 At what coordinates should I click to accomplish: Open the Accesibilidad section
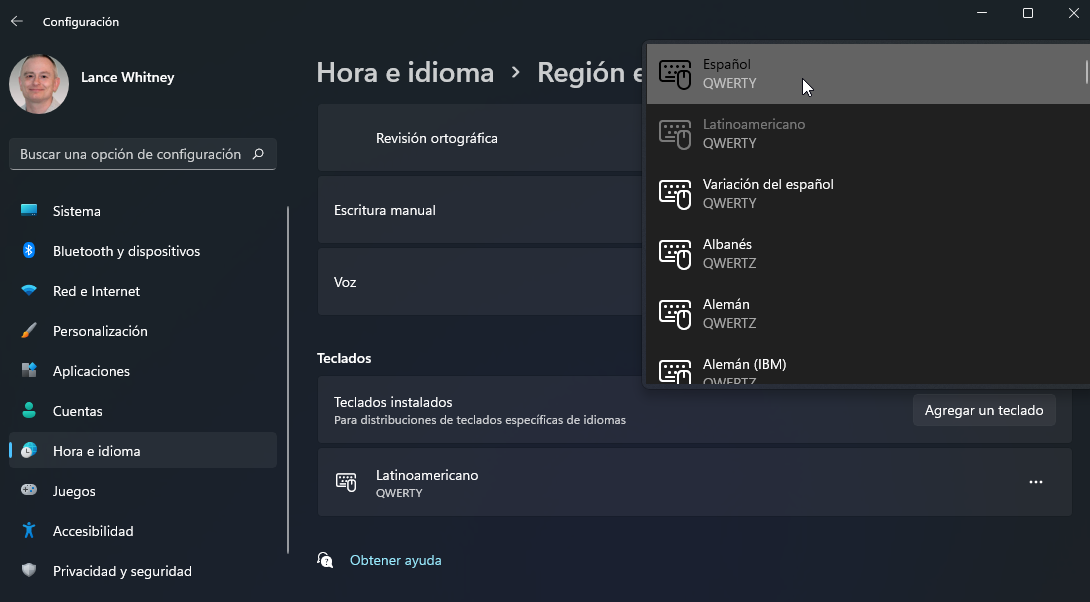click(92, 531)
